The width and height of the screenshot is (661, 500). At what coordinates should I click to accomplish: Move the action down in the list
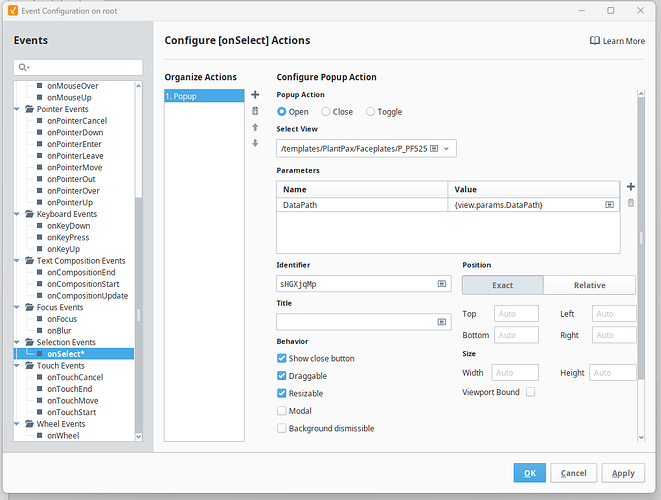[x=255, y=143]
